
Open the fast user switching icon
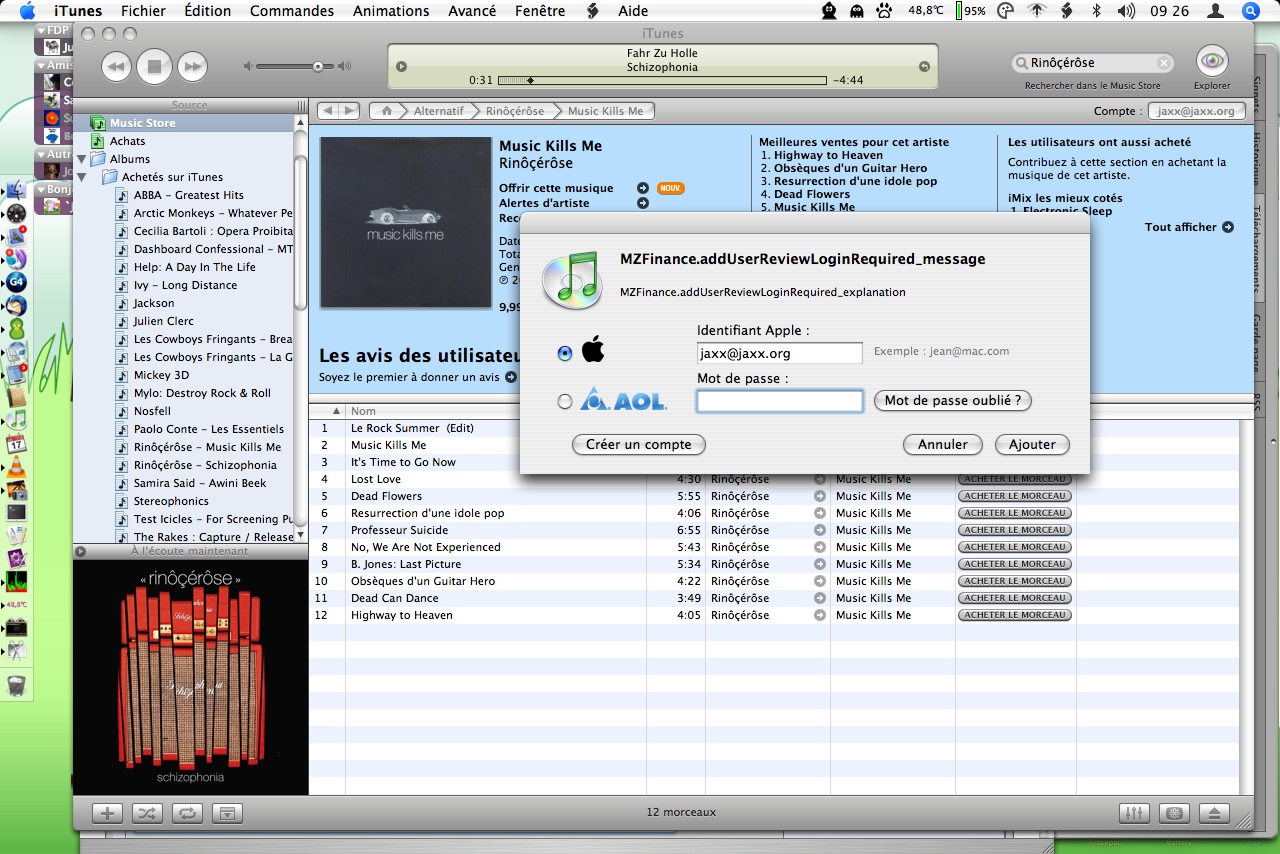1216,11
